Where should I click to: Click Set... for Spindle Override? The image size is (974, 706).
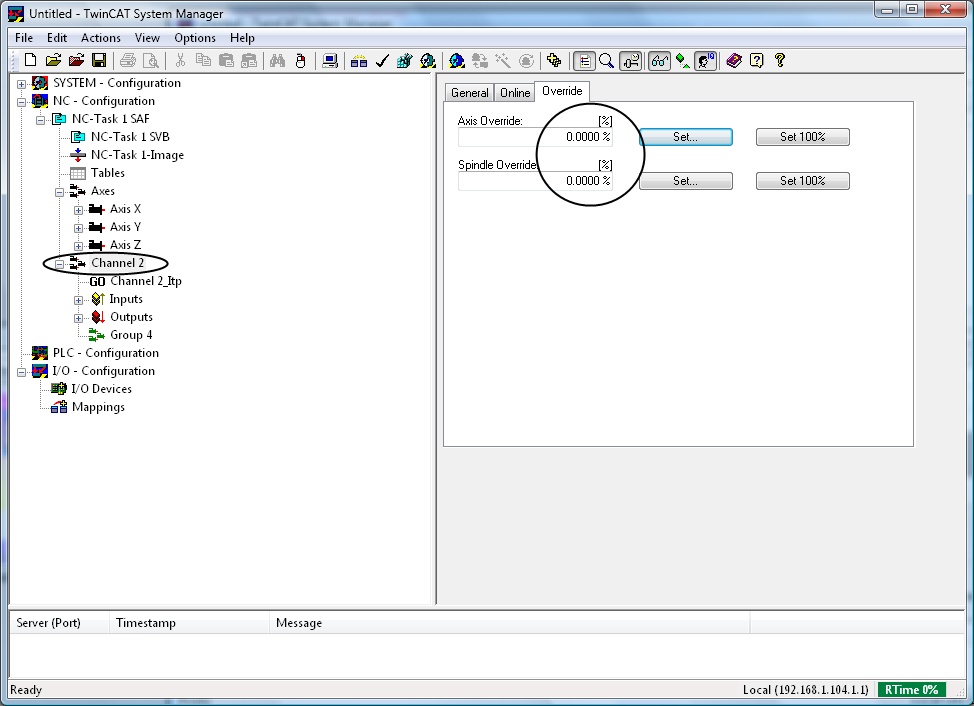(x=686, y=181)
